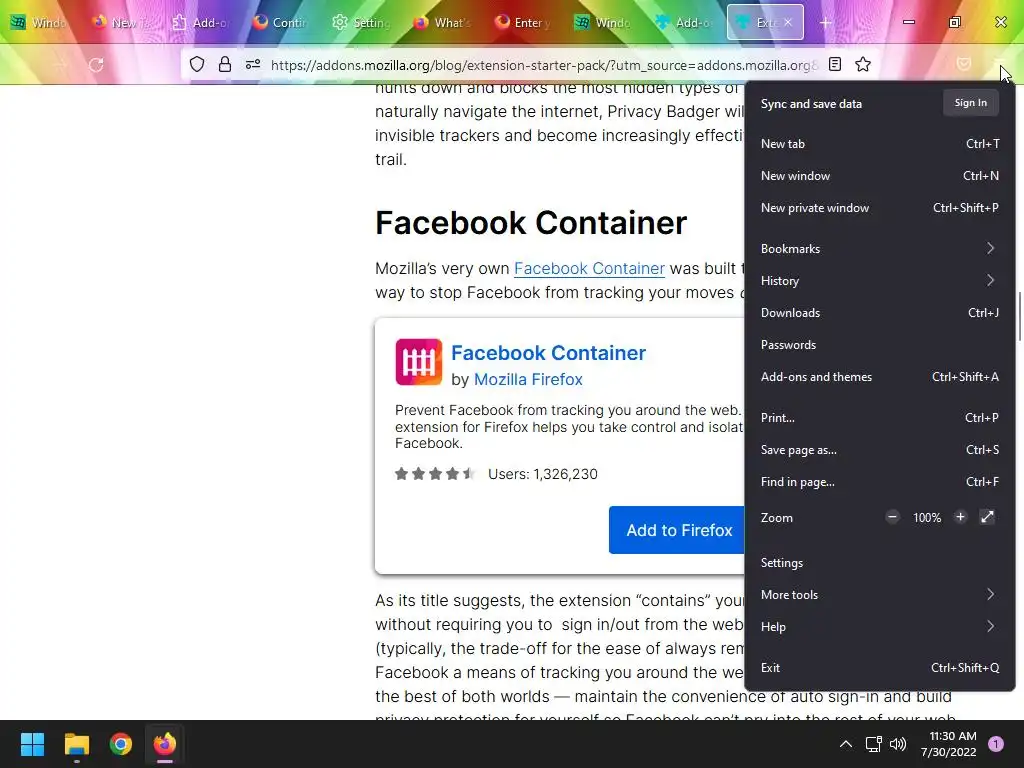This screenshot has width=1024, height=768.
Task: Bookmark this page with the star icon
Action: (863, 64)
